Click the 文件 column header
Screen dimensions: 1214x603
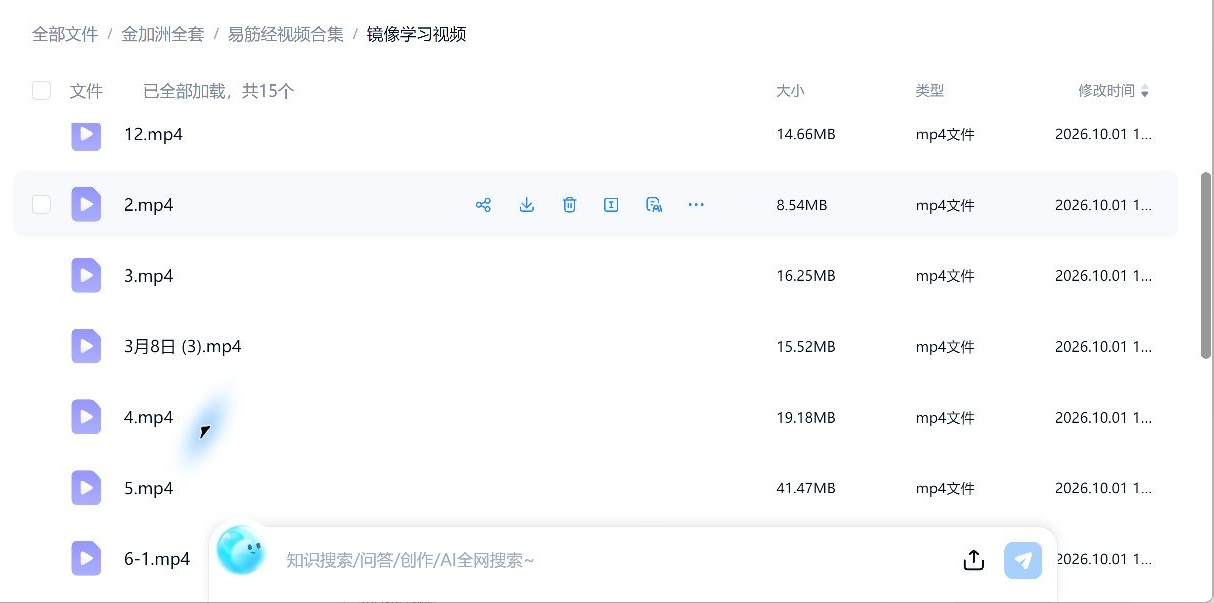(86, 91)
